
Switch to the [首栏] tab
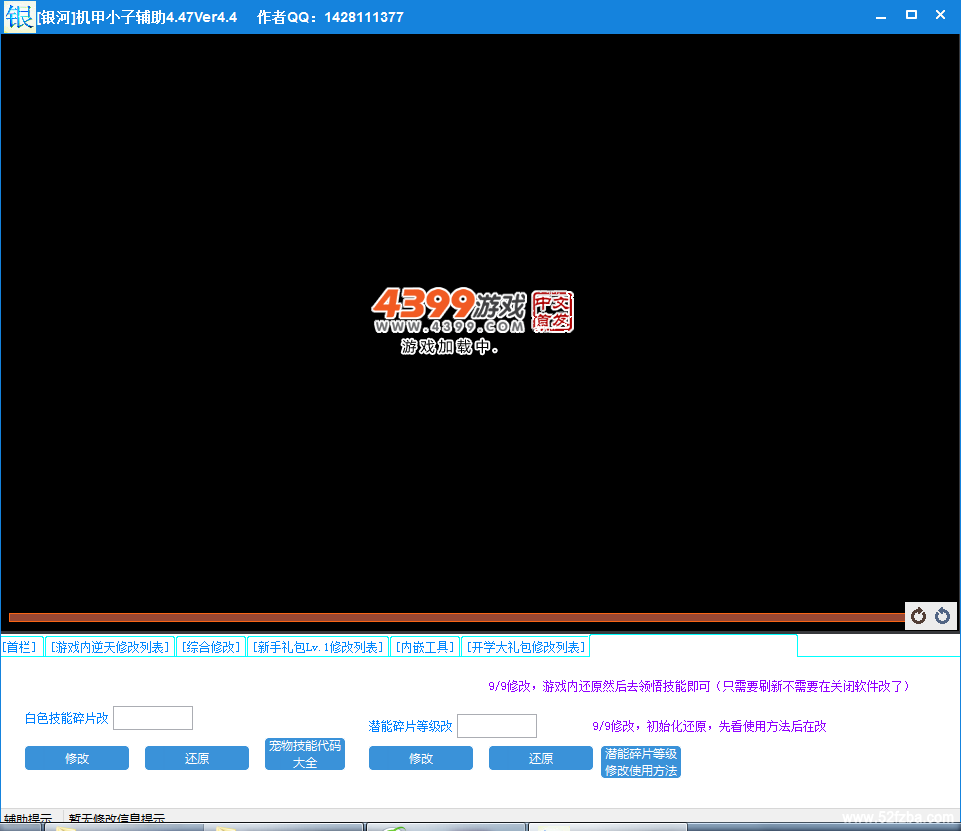click(x=20, y=647)
